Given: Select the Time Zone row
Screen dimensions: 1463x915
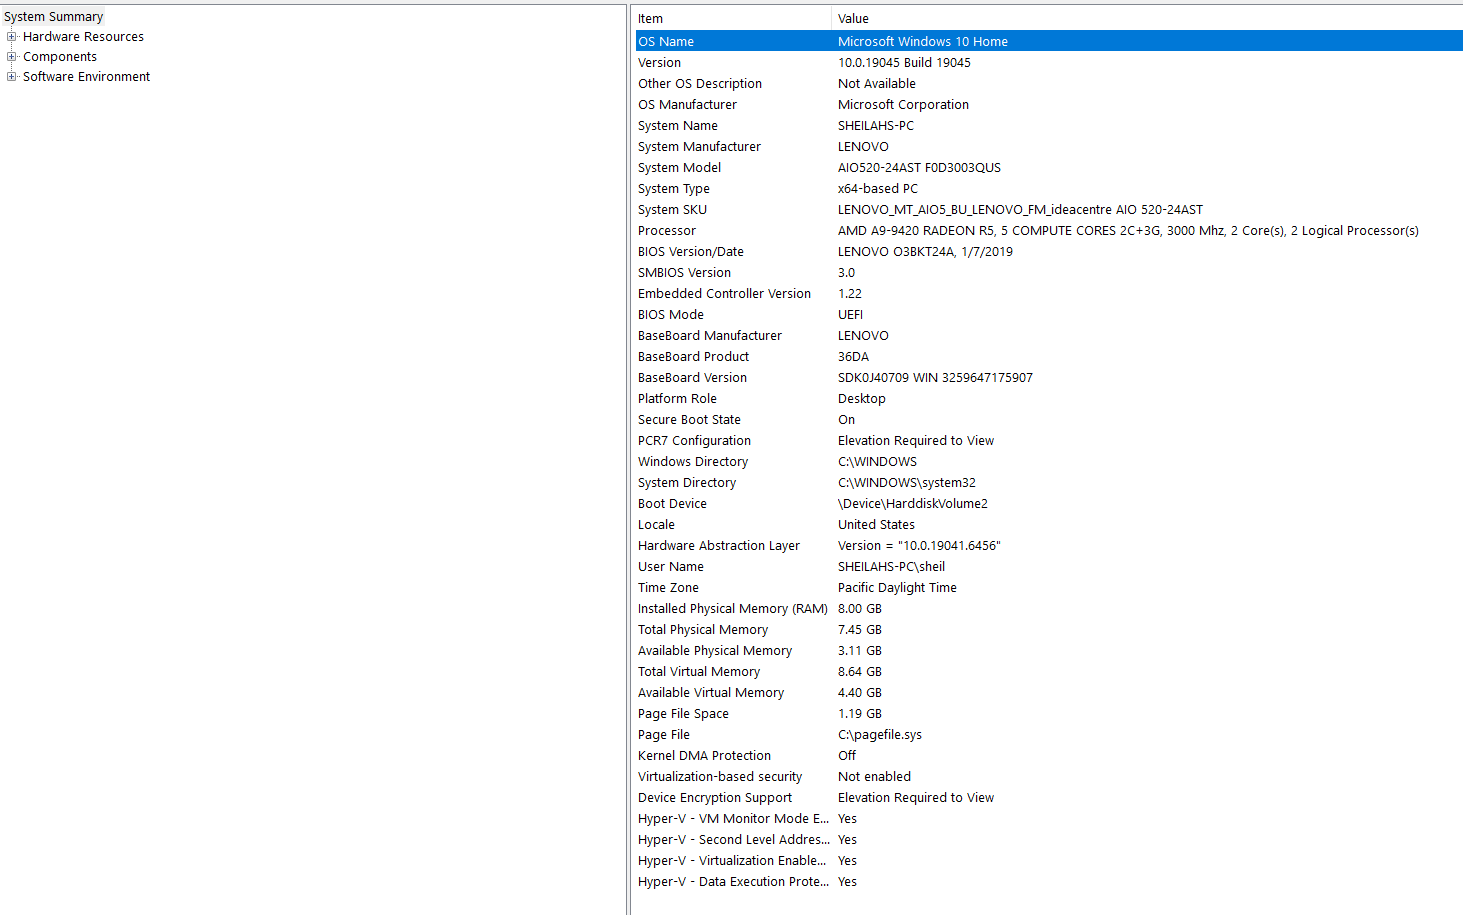Looking at the screenshot, I should click(1049, 587).
